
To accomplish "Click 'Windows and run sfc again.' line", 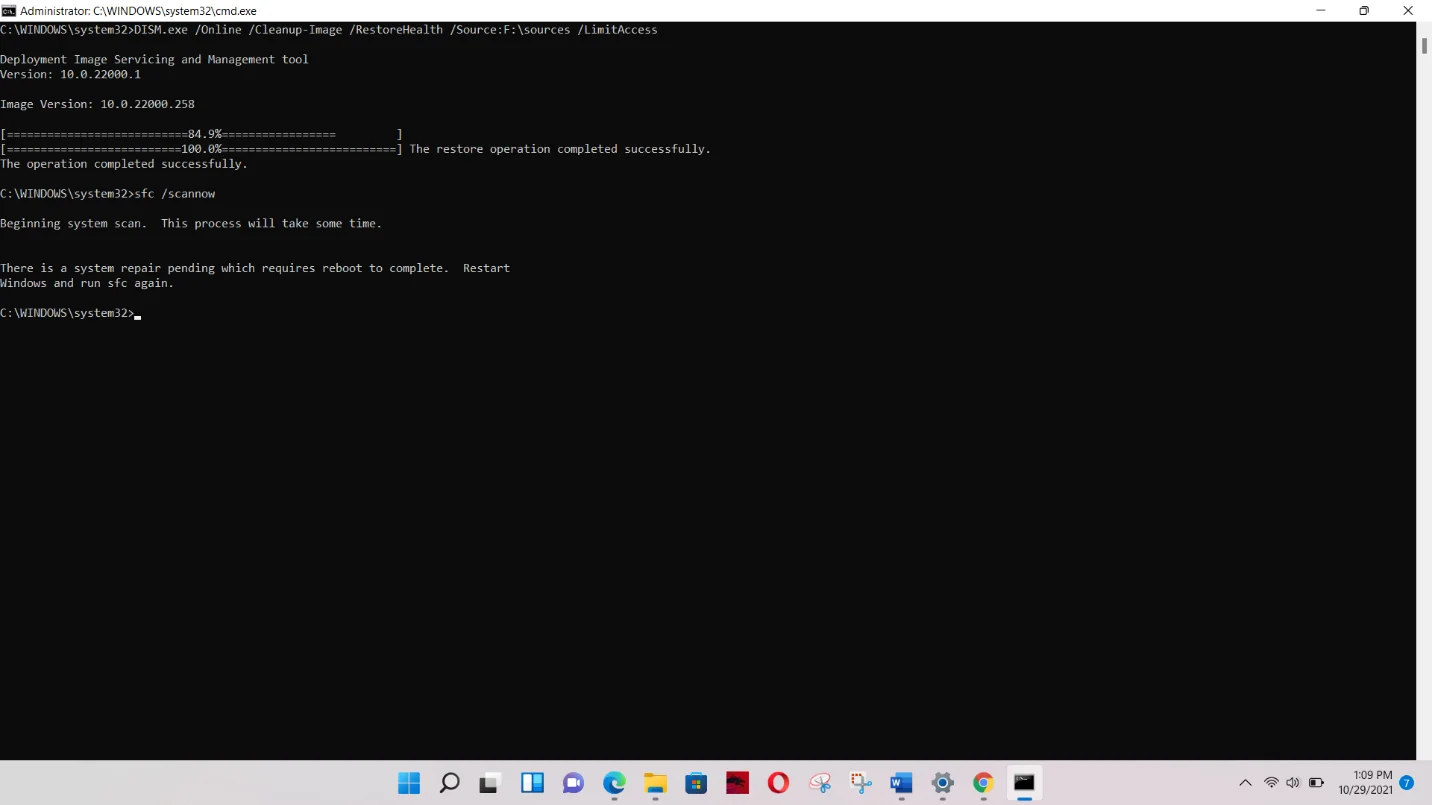I will pyautogui.click(x=87, y=283).
